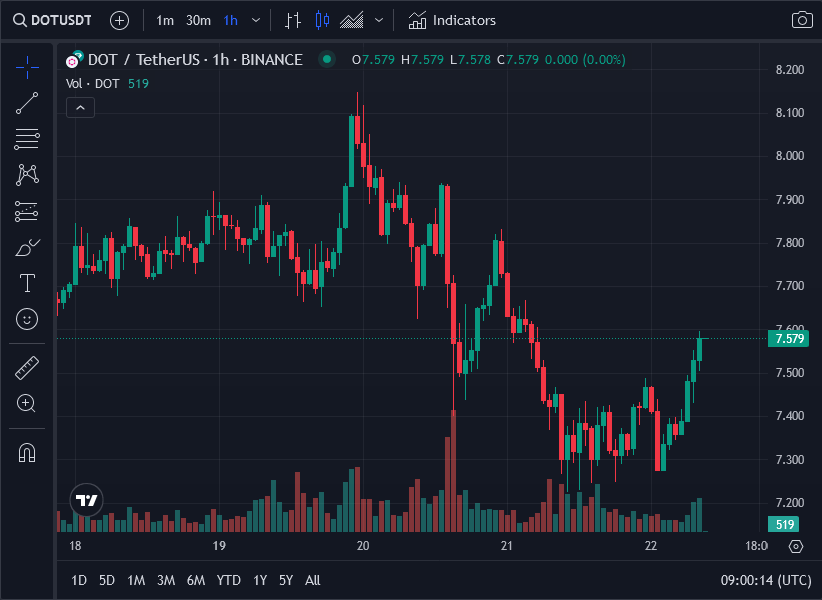The height and width of the screenshot is (600, 822).
Task: Select the brush drawing tool
Action: [x=26, y=246]
